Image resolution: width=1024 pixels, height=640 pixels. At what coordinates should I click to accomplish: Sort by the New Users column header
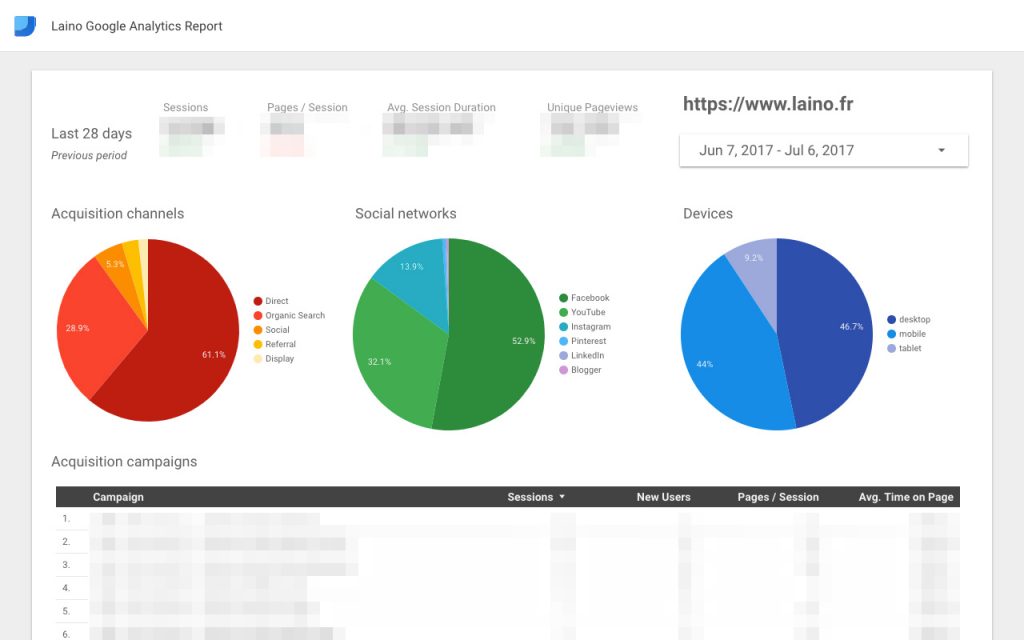pos(663,497)
